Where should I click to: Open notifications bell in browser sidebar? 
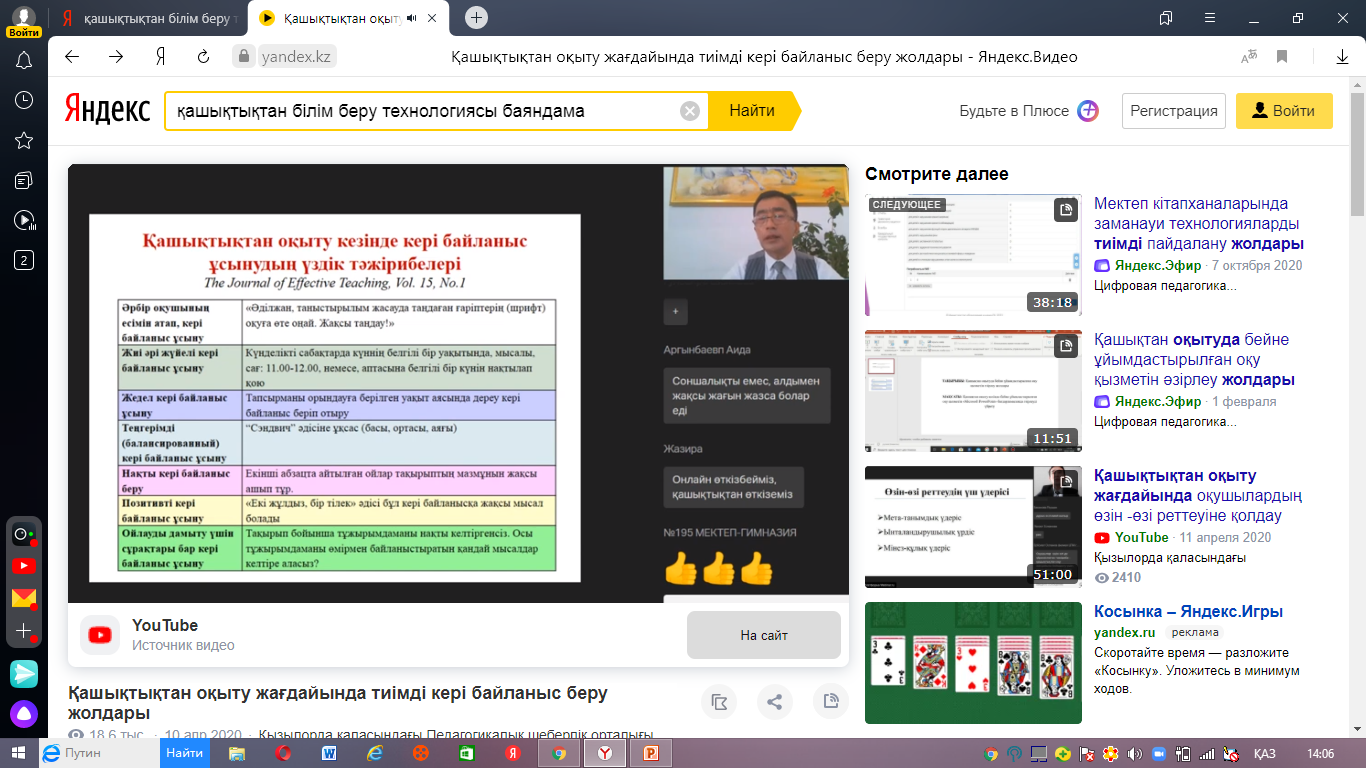tap(24, 61)
